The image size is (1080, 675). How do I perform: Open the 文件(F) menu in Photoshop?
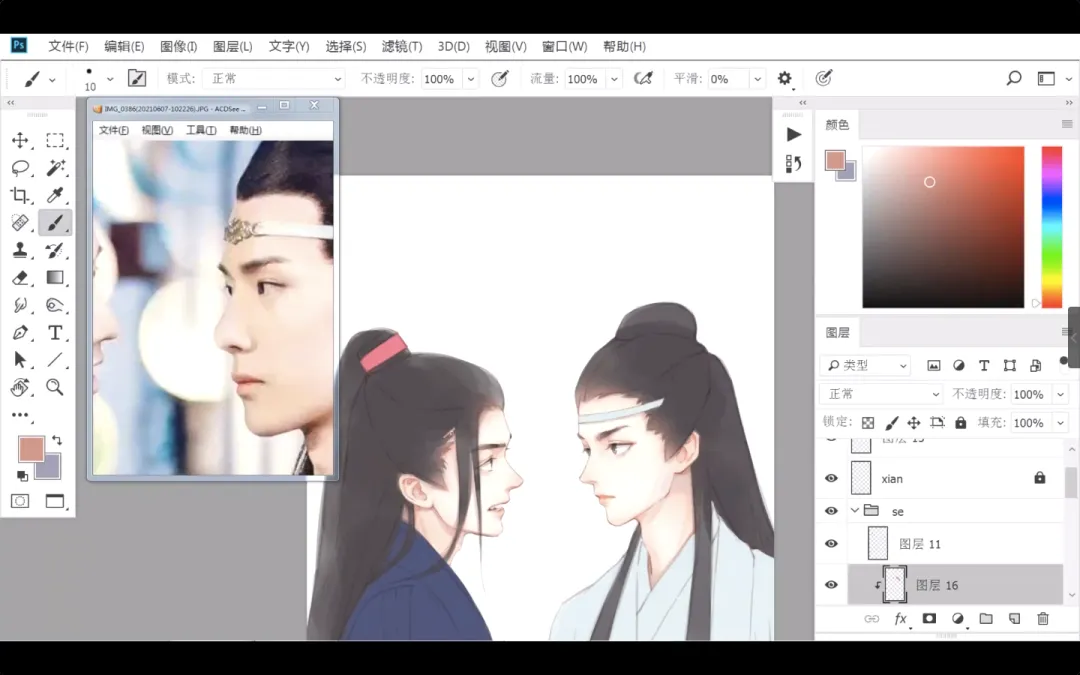pyautogui.click(x=68, y=46)
